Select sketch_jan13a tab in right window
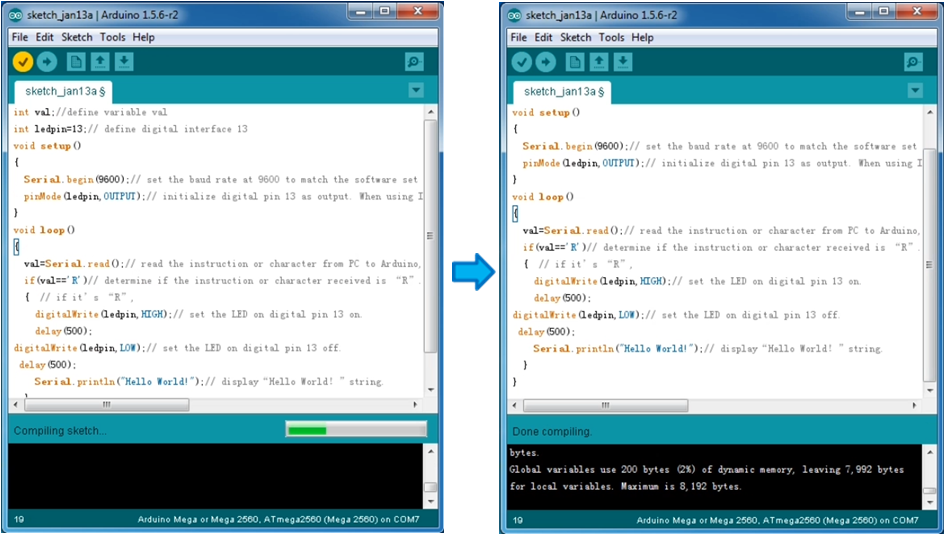Screen dimensions: 945x534 pos(562,92)
